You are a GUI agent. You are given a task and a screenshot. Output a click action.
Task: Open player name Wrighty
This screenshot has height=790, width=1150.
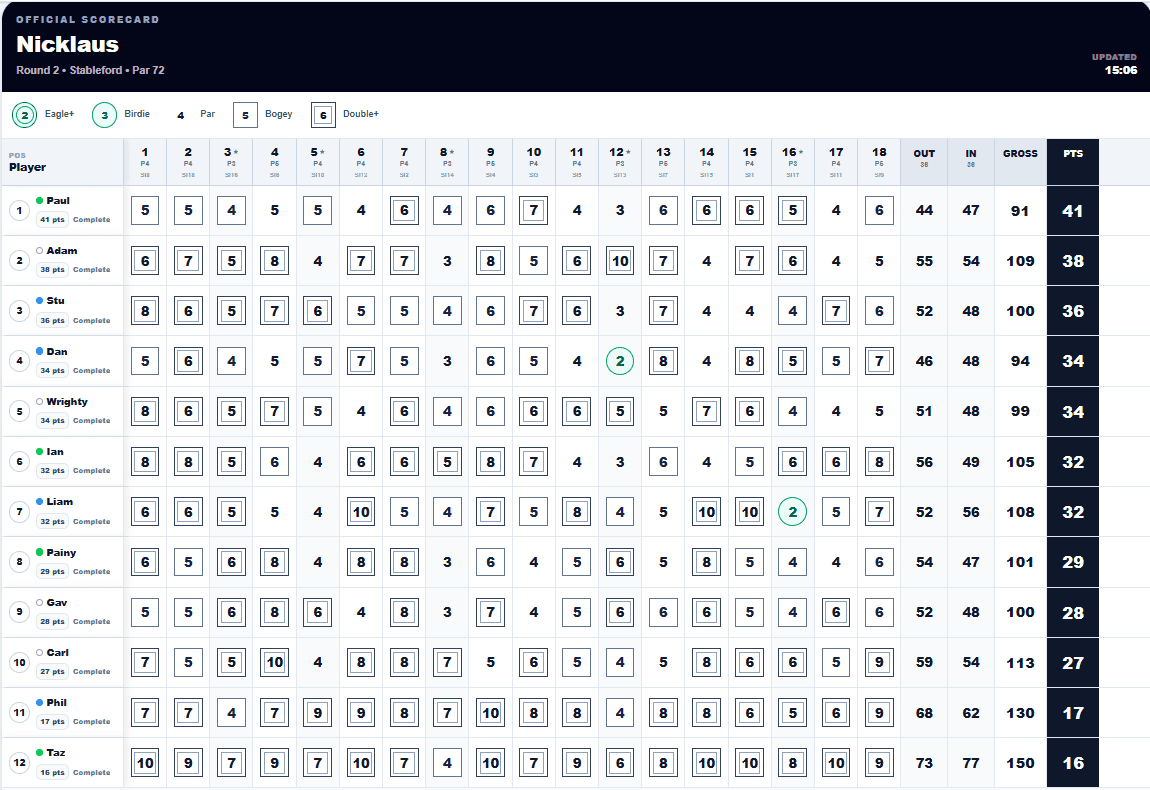[67, 402]
